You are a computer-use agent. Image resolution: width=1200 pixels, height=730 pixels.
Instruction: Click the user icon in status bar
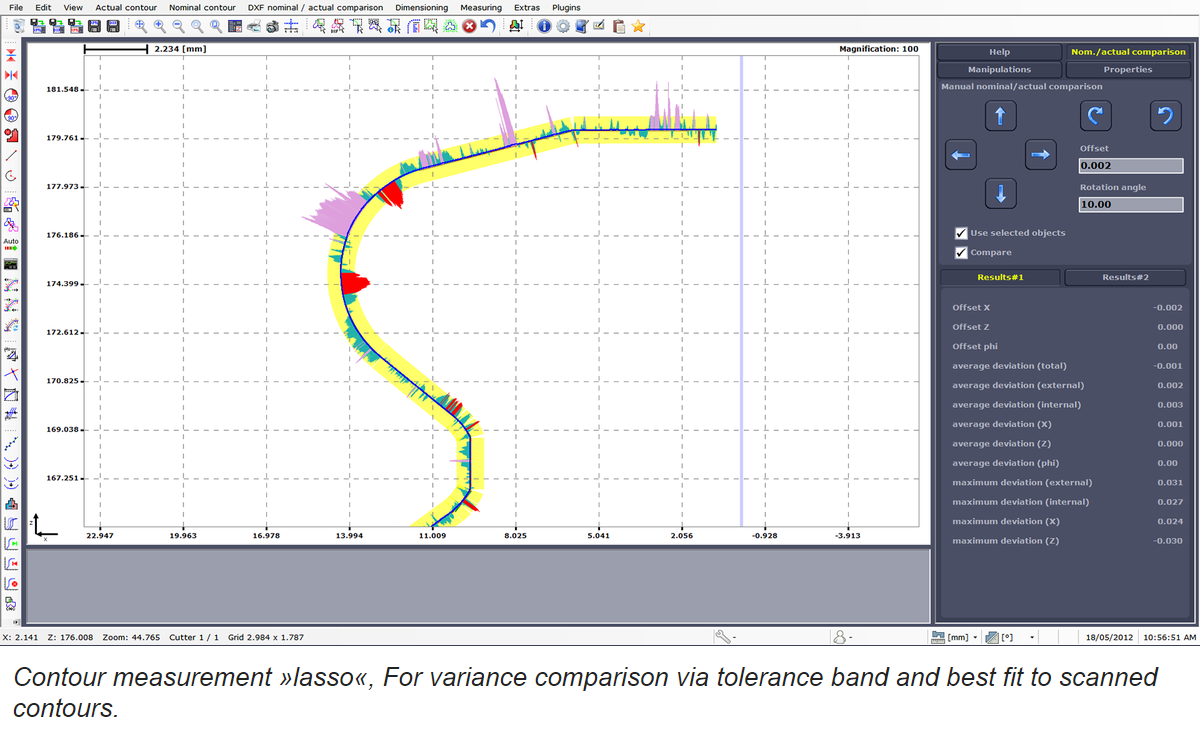tap(841, 636)
